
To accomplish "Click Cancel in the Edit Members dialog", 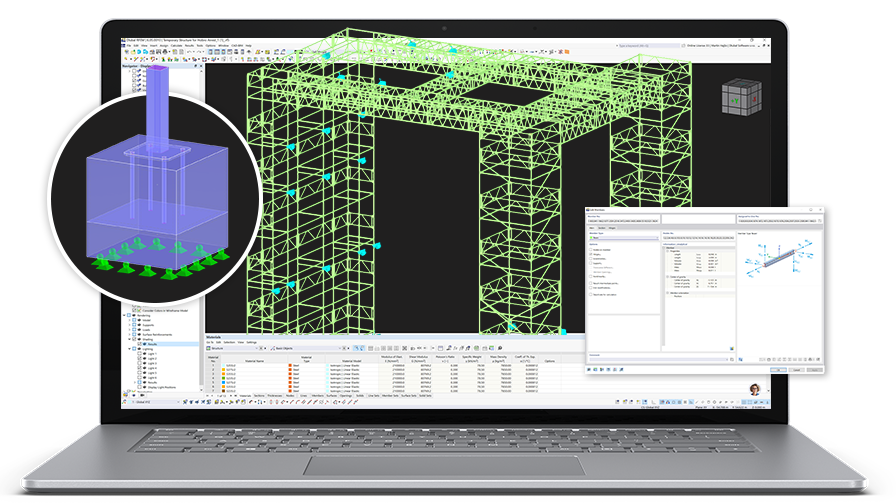I will click(797, 370).
